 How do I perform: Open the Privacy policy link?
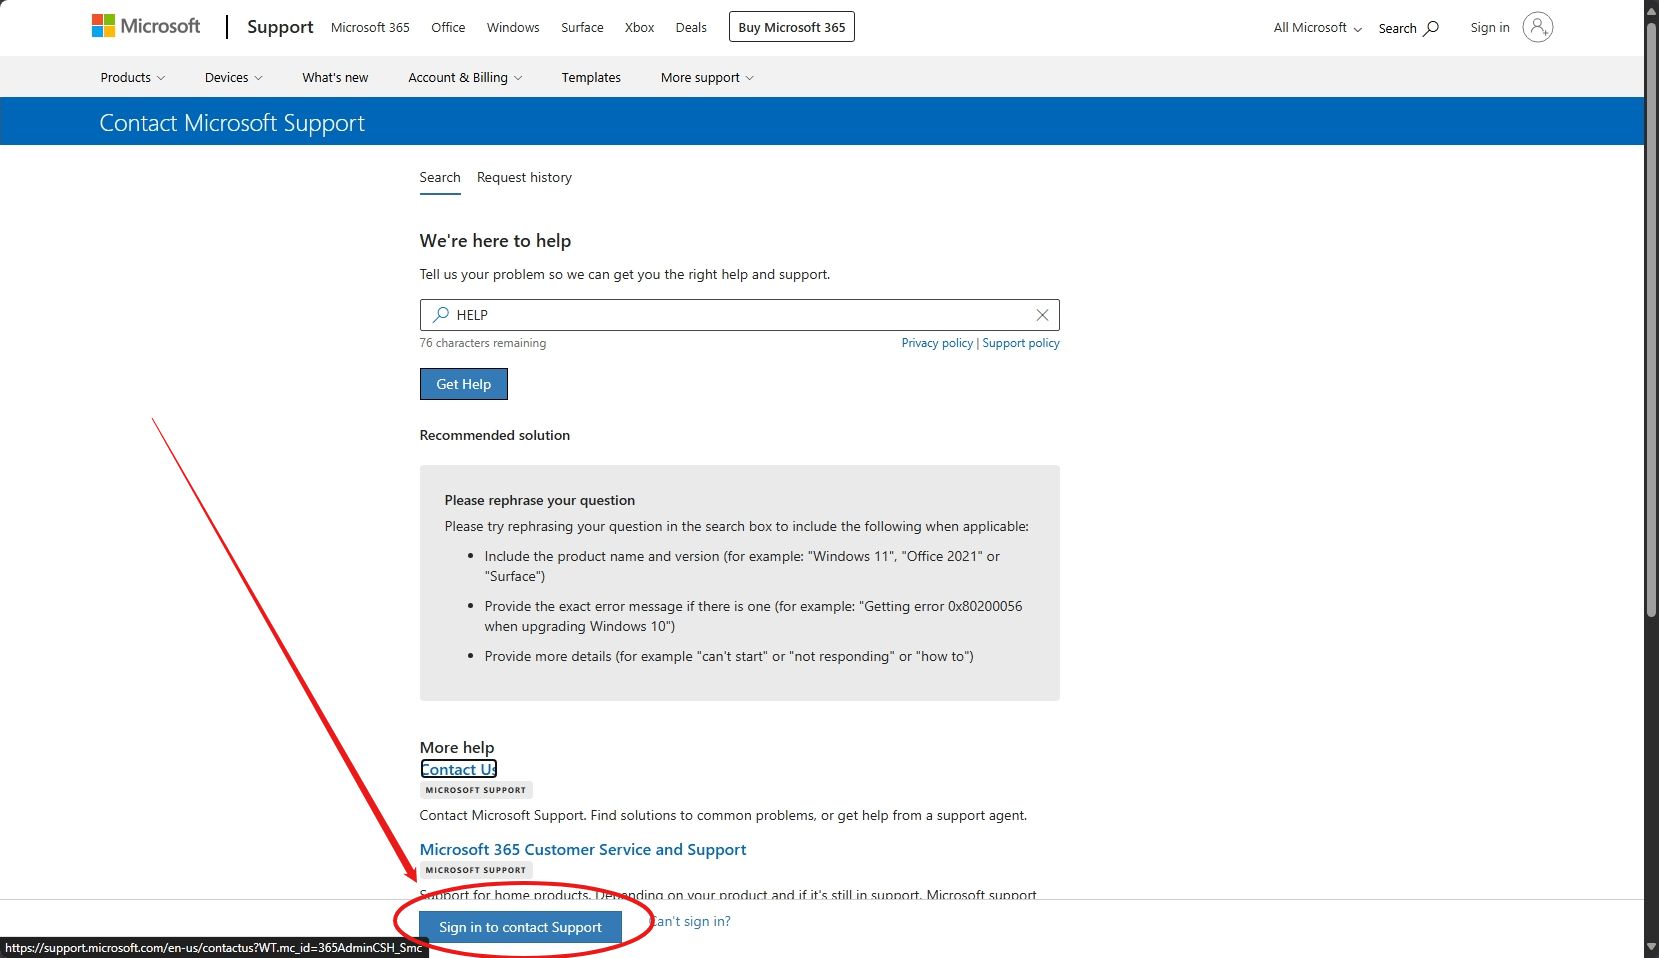[x=937, y=343]
